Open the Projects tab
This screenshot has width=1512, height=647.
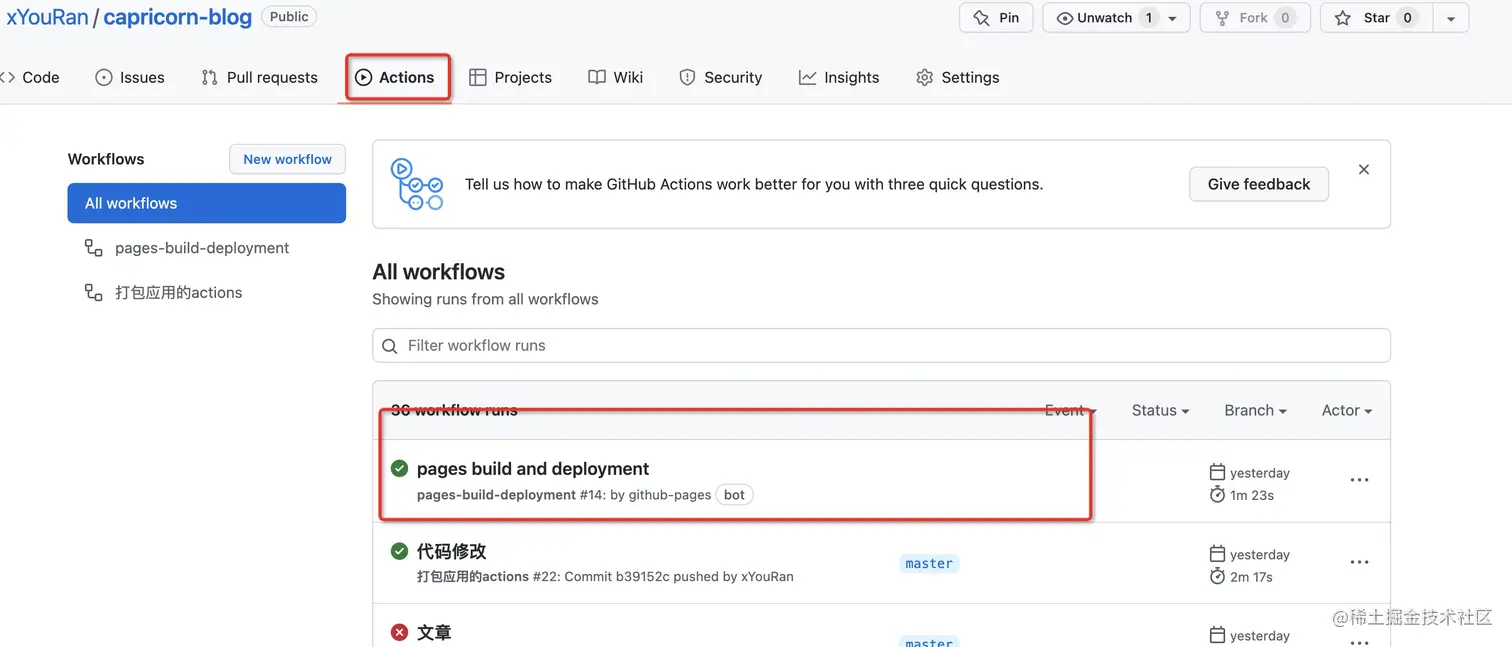tap(510, 77)
